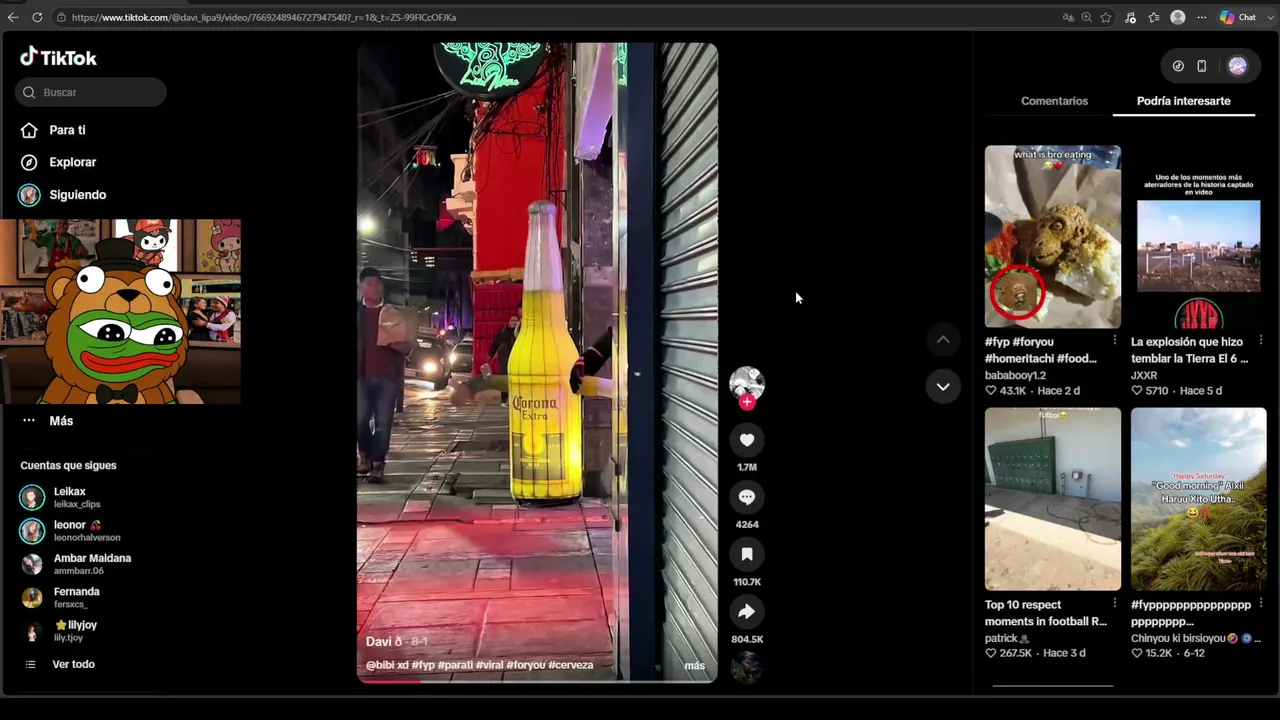Go back in the browser

tap(13, 17)
